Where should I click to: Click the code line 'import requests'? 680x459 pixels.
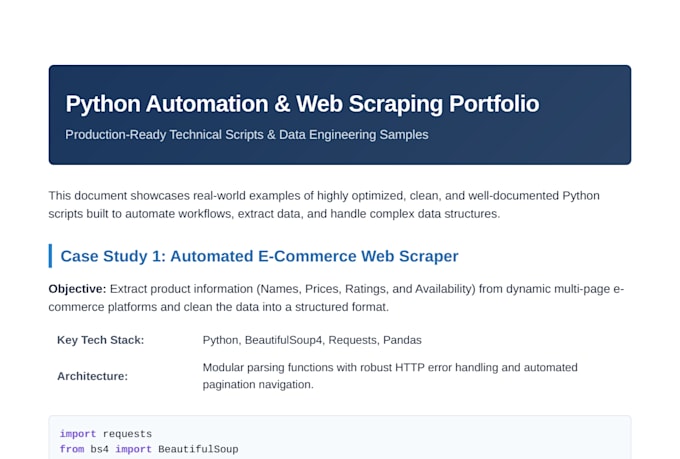click(106, 434)
